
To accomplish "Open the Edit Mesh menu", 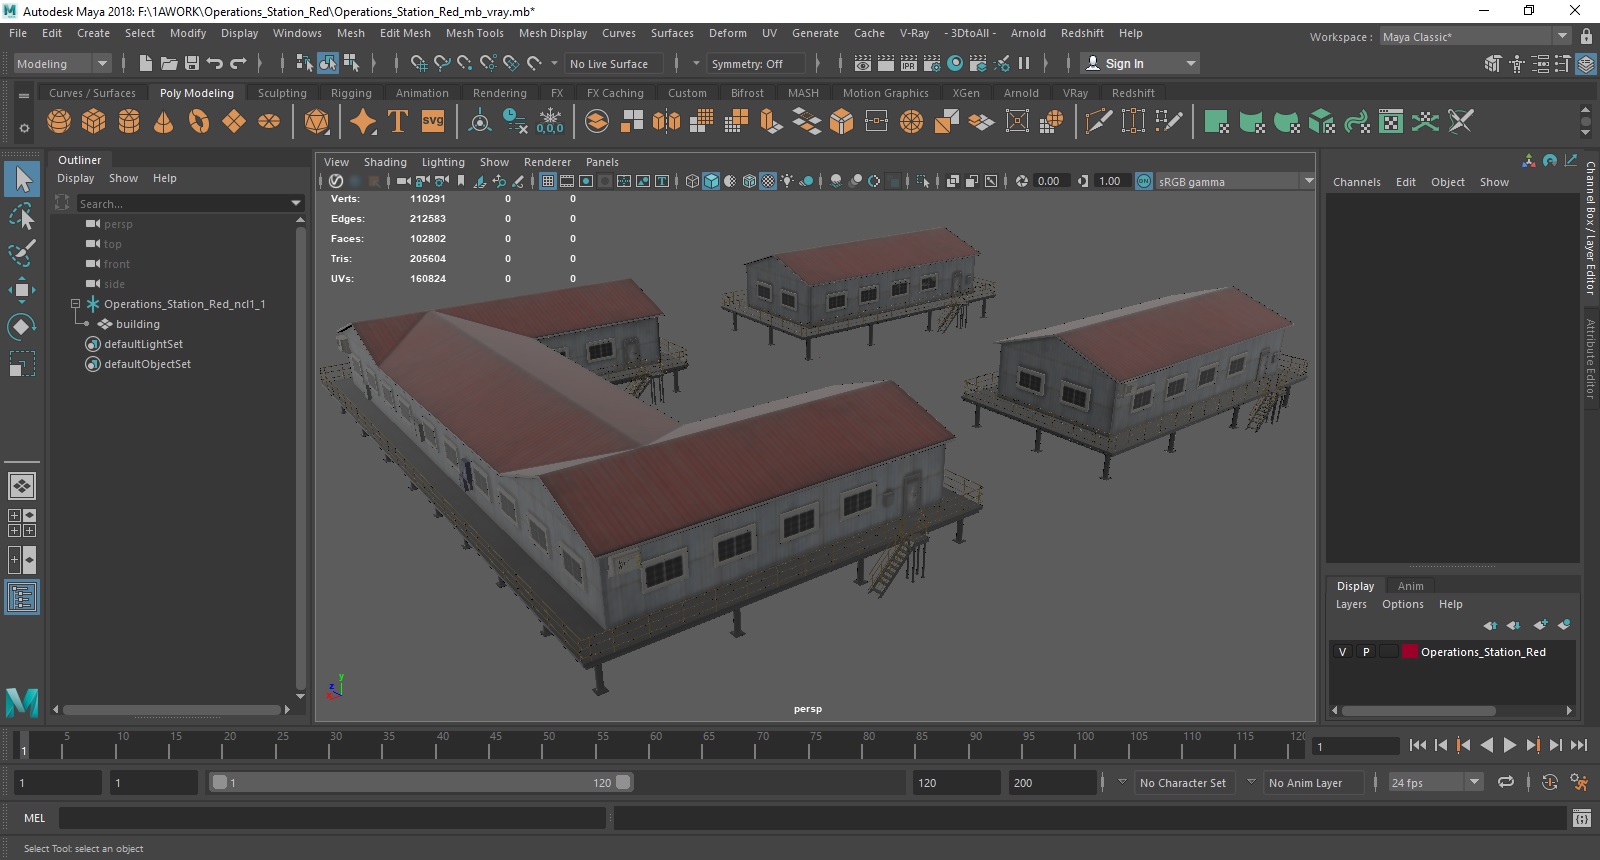I will pyautogui.click(x=405, y=33).
